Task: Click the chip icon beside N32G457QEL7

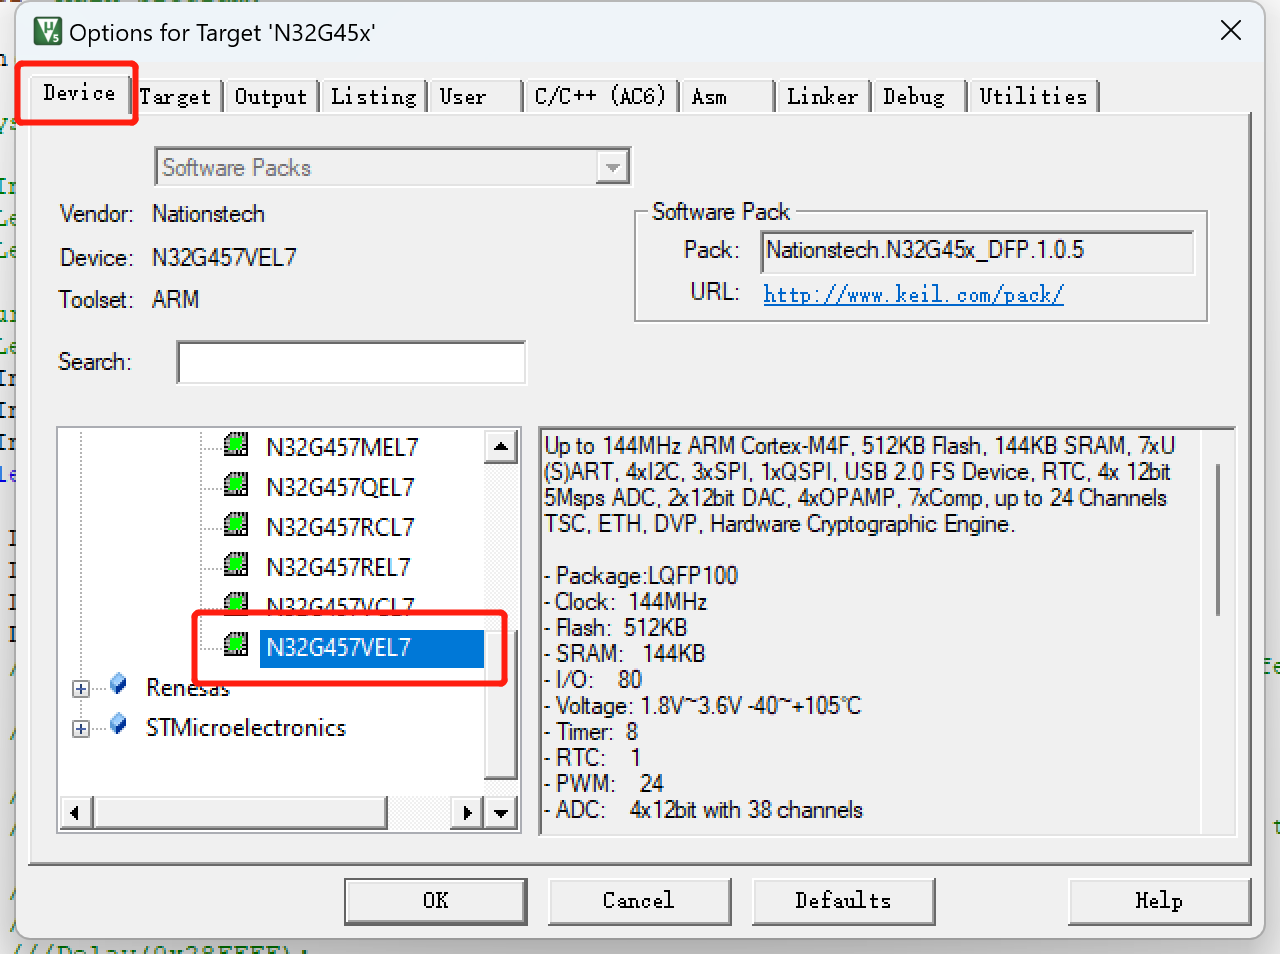Action: tap(236, 485)
